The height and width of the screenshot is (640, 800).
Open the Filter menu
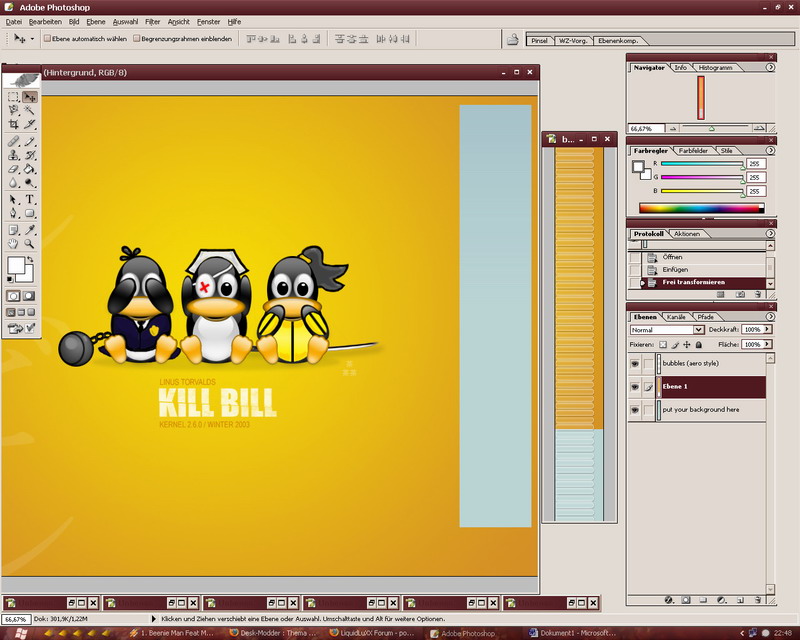[153, 22]
